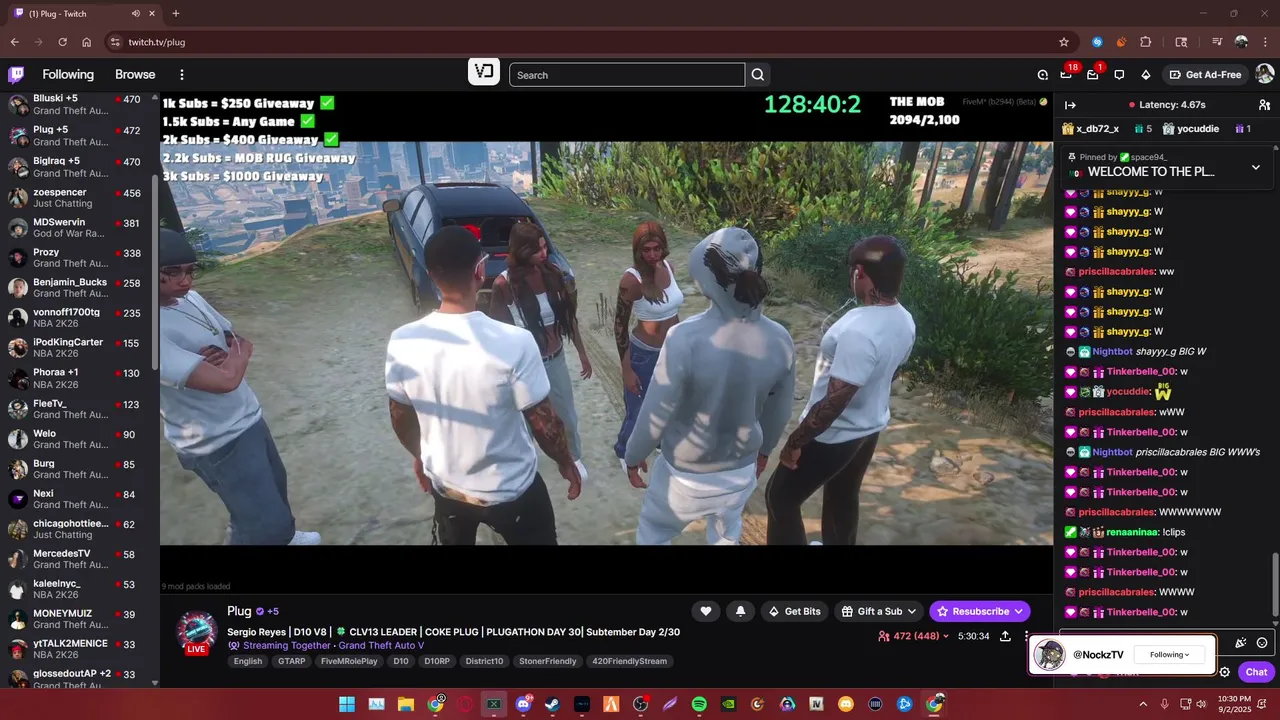The height and width of the screenshot is (720, 1280).
Task: Toggle the notification bell for Plug
Action: point(741,611)
